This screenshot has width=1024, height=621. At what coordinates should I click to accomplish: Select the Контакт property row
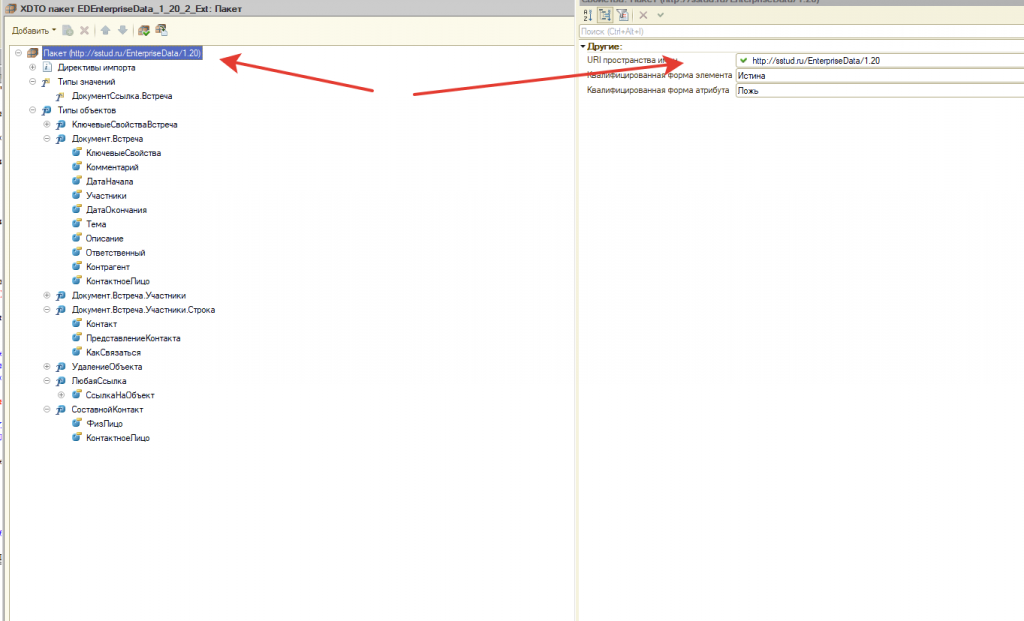coord(102,324)
